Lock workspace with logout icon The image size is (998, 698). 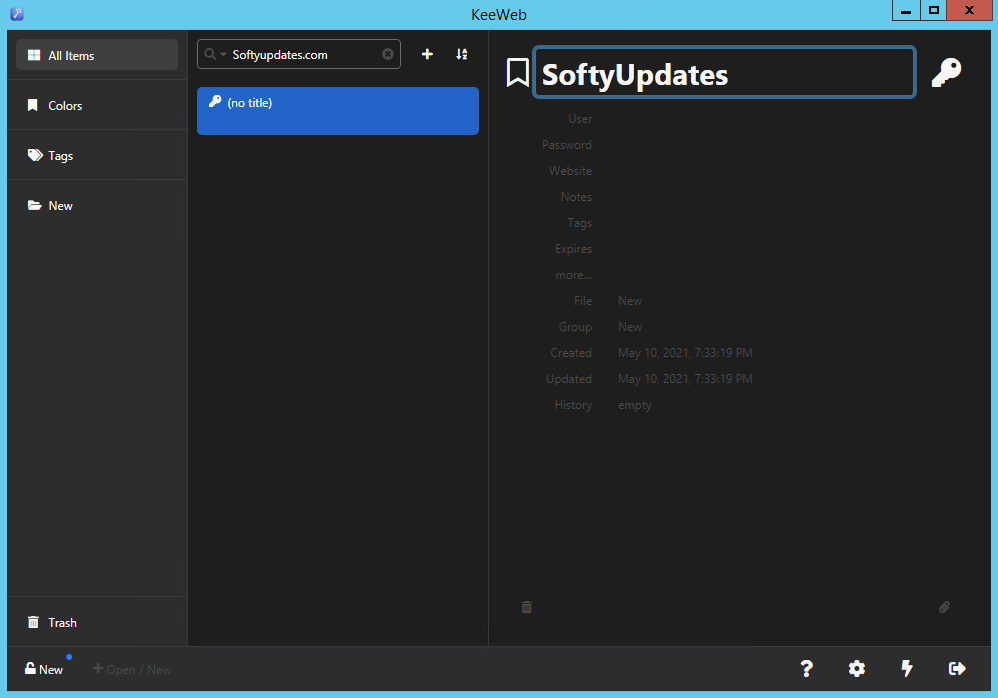tap(957, 669)
